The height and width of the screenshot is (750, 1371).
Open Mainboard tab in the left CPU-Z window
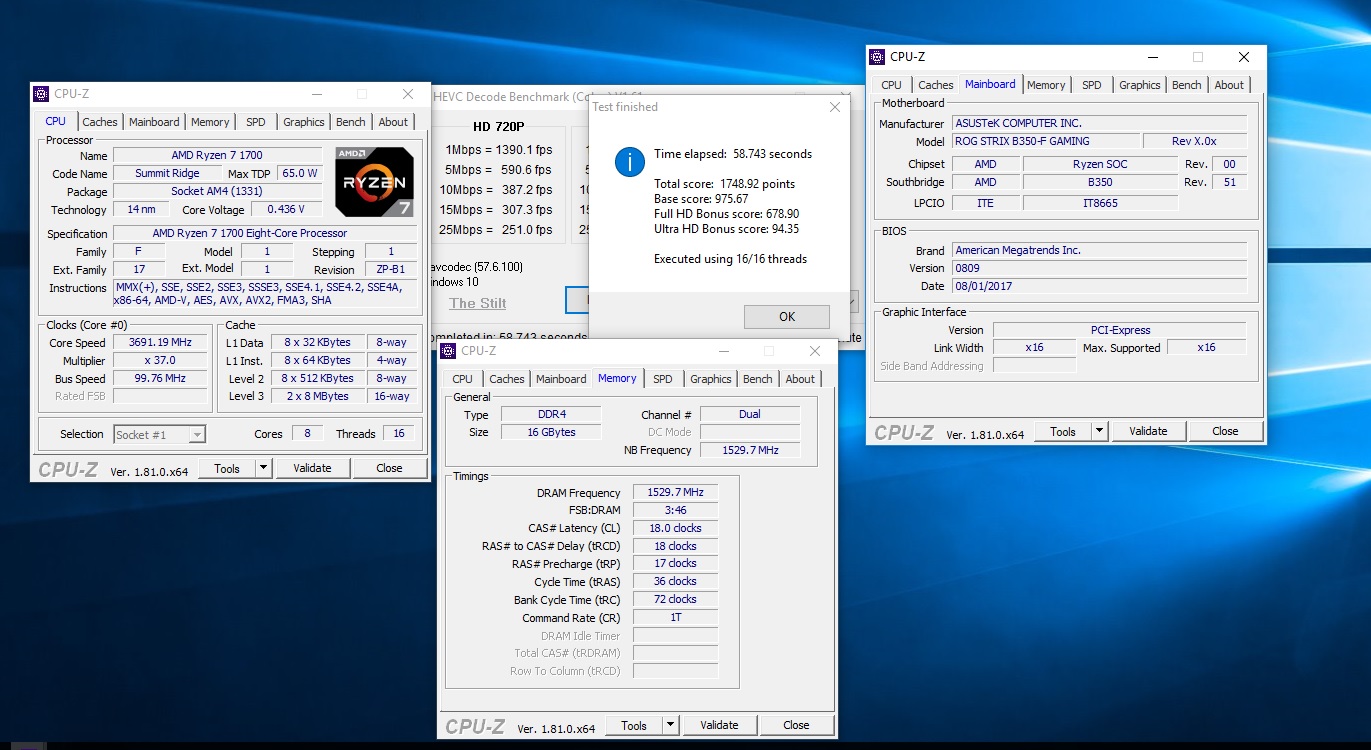coord(154,122)
